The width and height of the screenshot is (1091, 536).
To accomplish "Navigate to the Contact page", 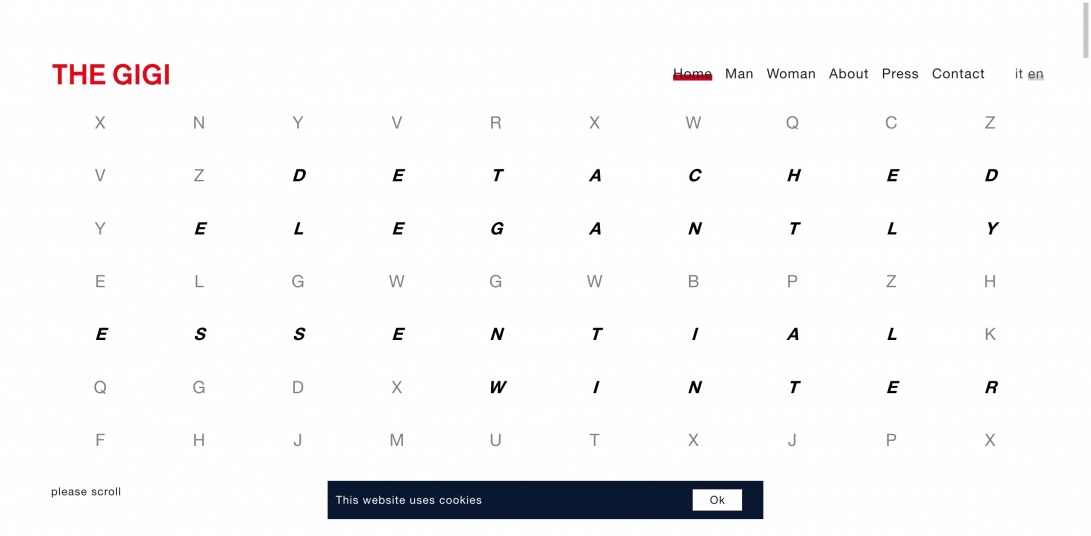I will (958, 74).
